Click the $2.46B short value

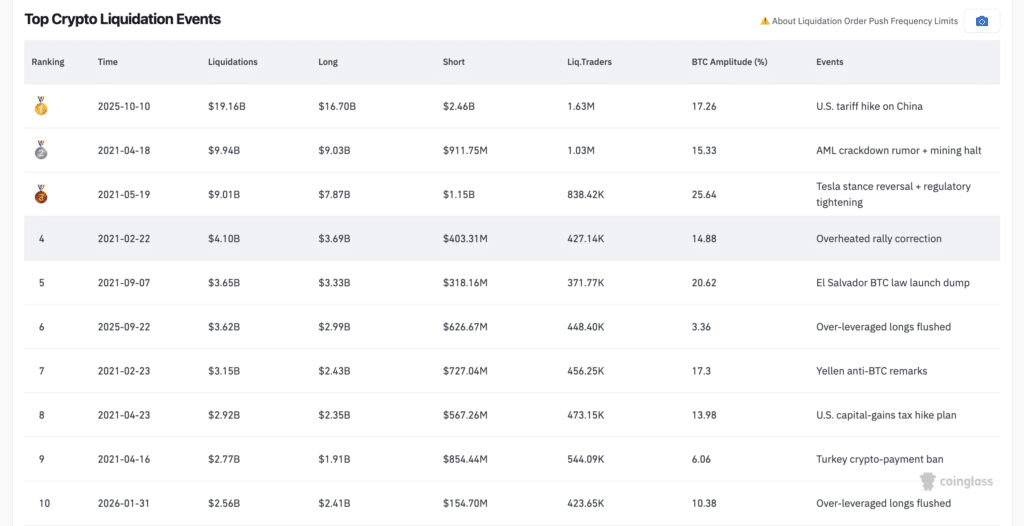click(x=460, y=106)
